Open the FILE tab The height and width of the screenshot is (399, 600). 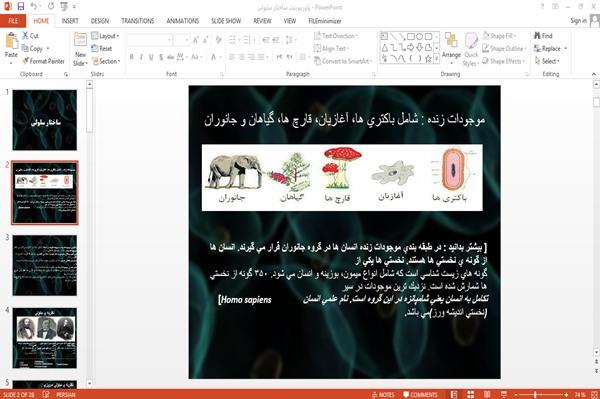(13, 21)
